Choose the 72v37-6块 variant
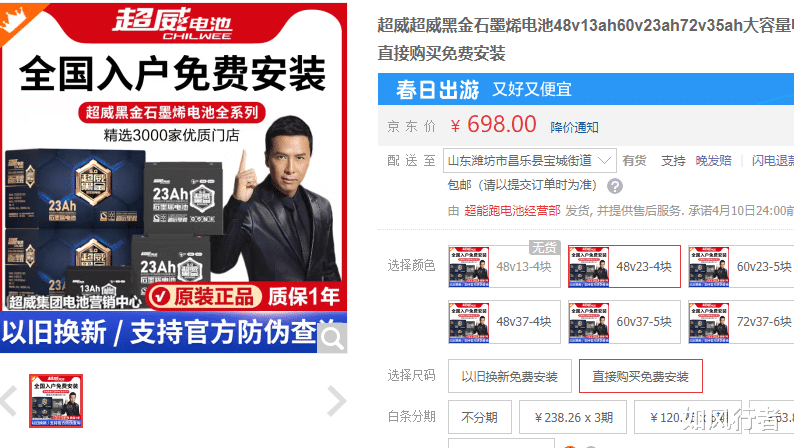The width and height of the screenshot is (794, 448). 741,322
